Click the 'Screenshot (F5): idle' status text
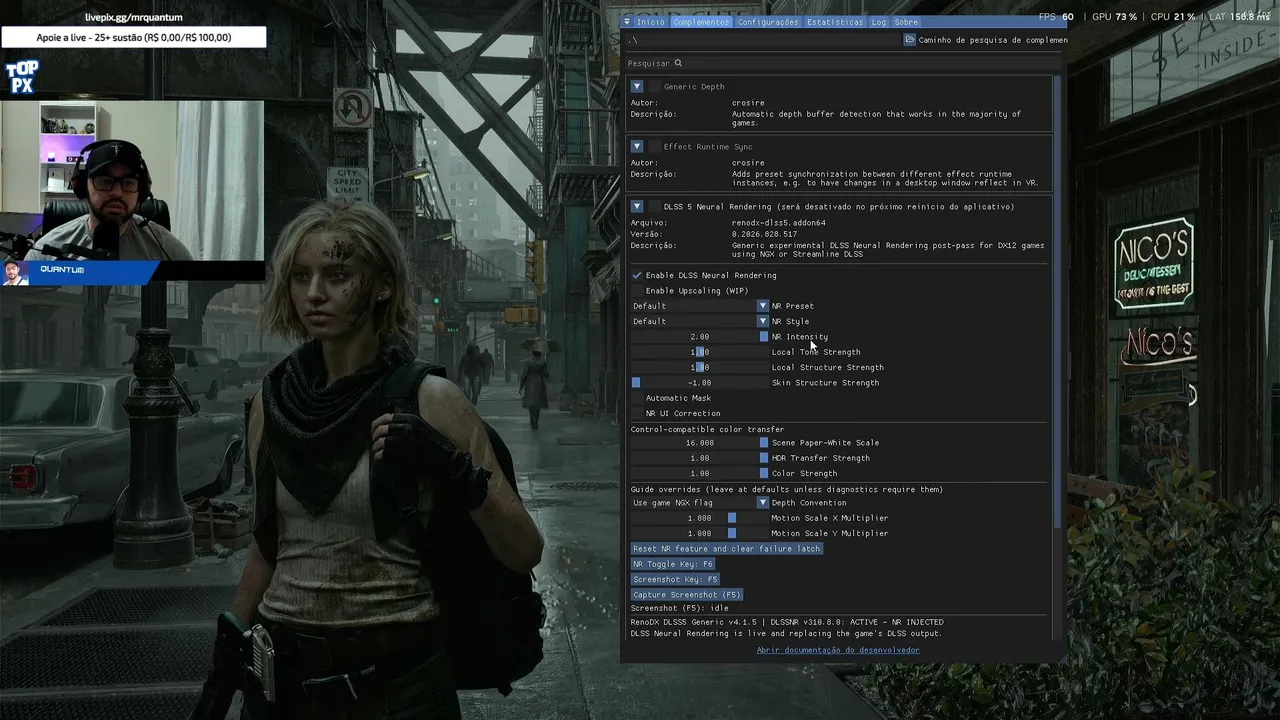Screen dimensions: 1280x720 coord(679,608)
